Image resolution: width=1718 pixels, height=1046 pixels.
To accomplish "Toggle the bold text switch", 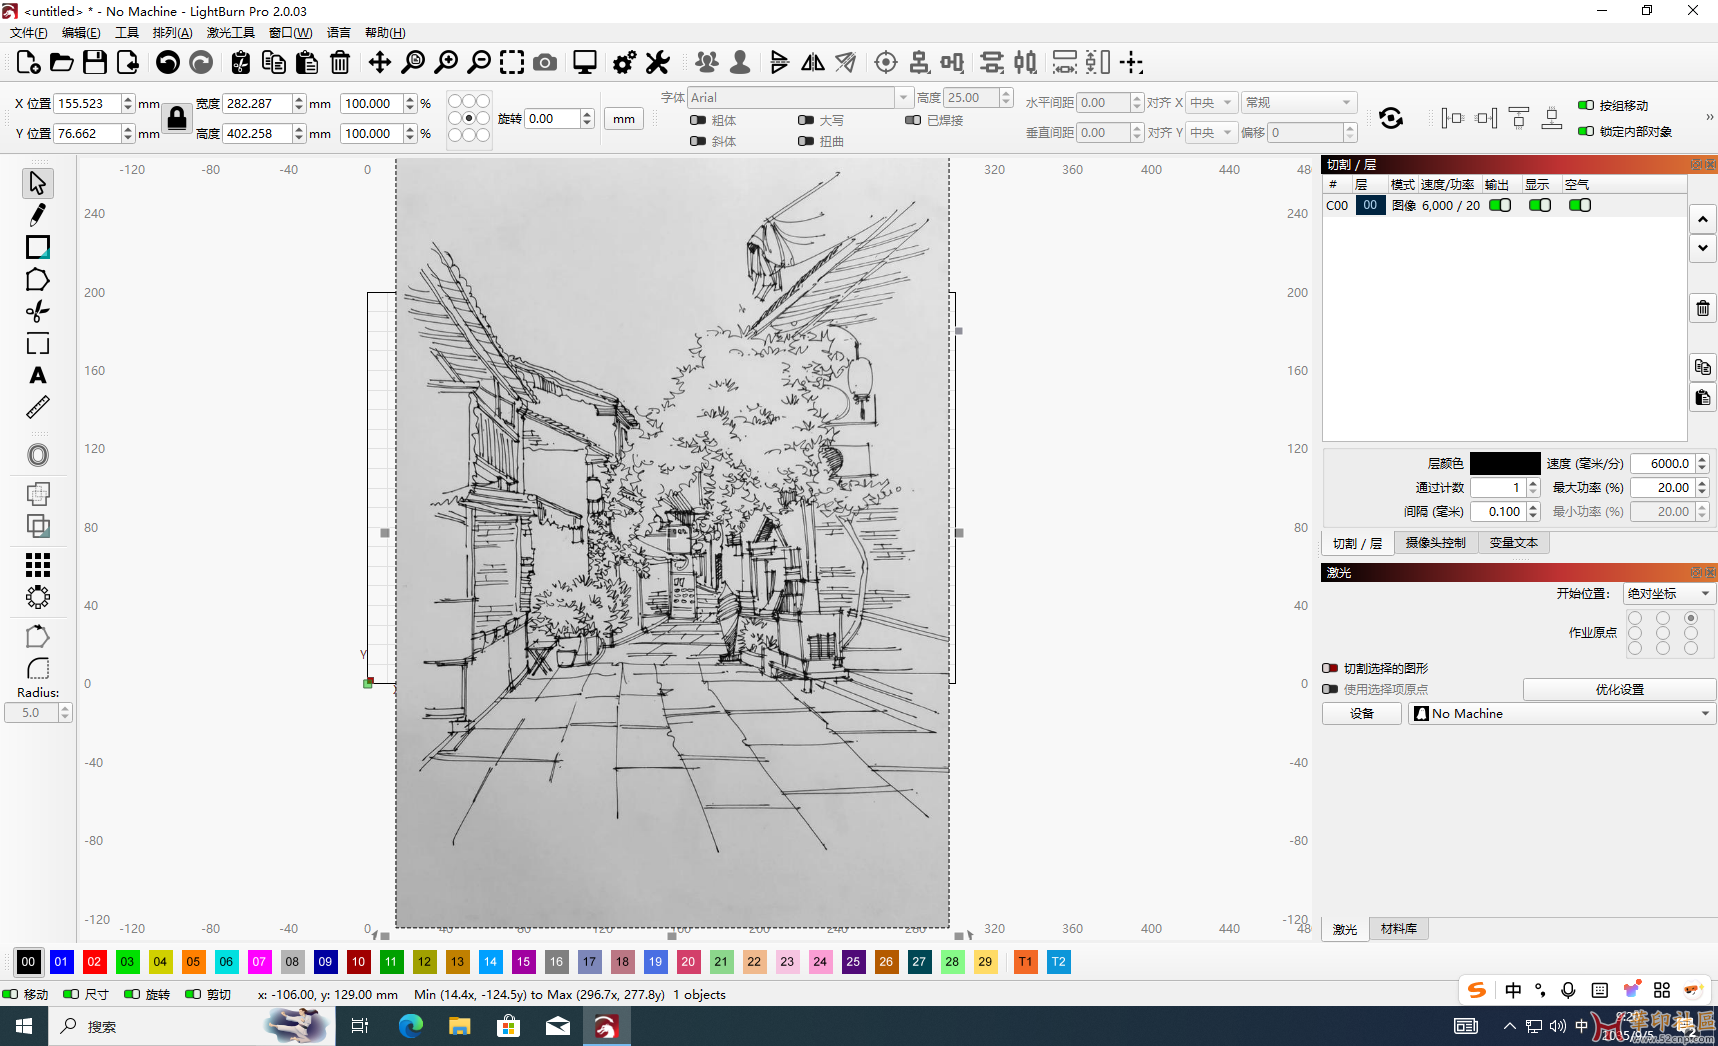I will 698,120.
